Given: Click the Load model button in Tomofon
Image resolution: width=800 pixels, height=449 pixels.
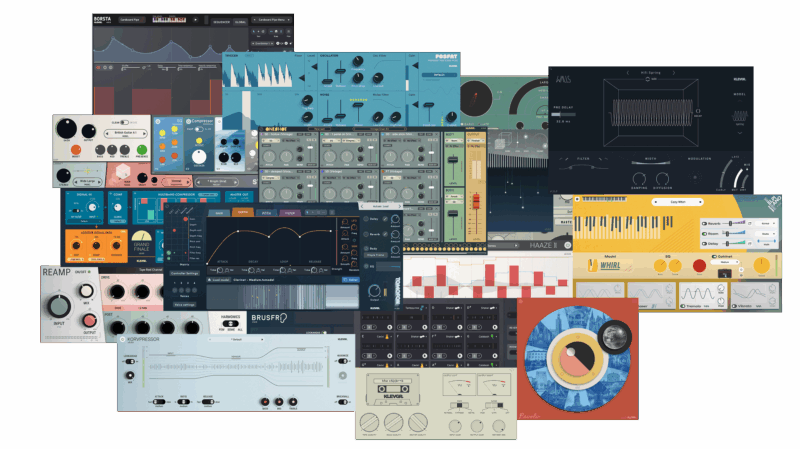Looking at the screenshot, I should (218, 280).
